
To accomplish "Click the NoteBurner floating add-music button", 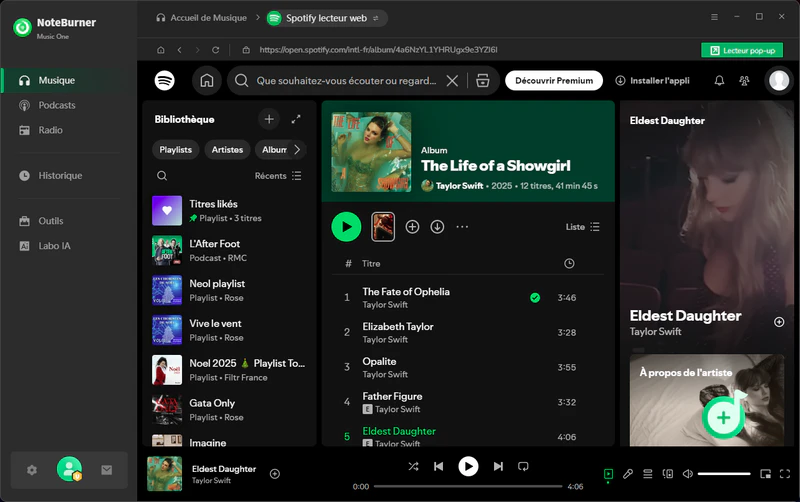I will (723, 417).
